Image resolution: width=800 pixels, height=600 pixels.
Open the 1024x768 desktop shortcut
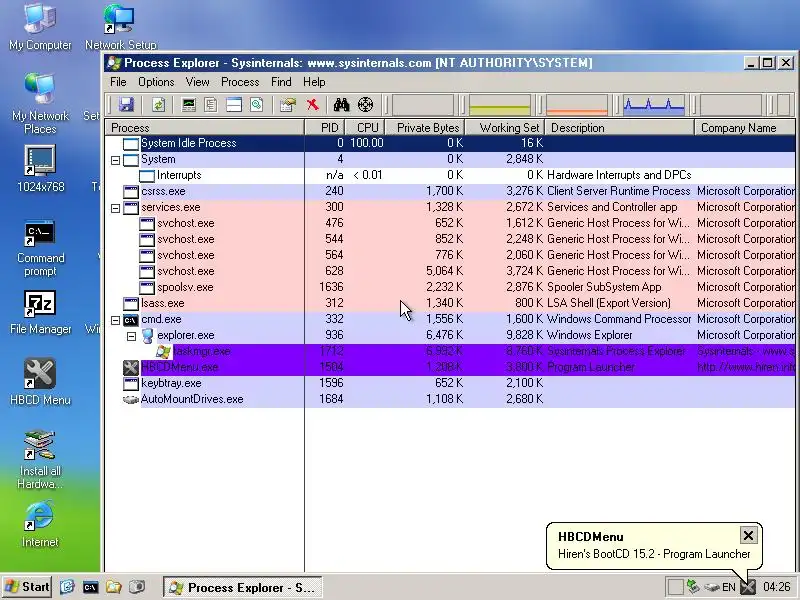[x=40, y=169]
